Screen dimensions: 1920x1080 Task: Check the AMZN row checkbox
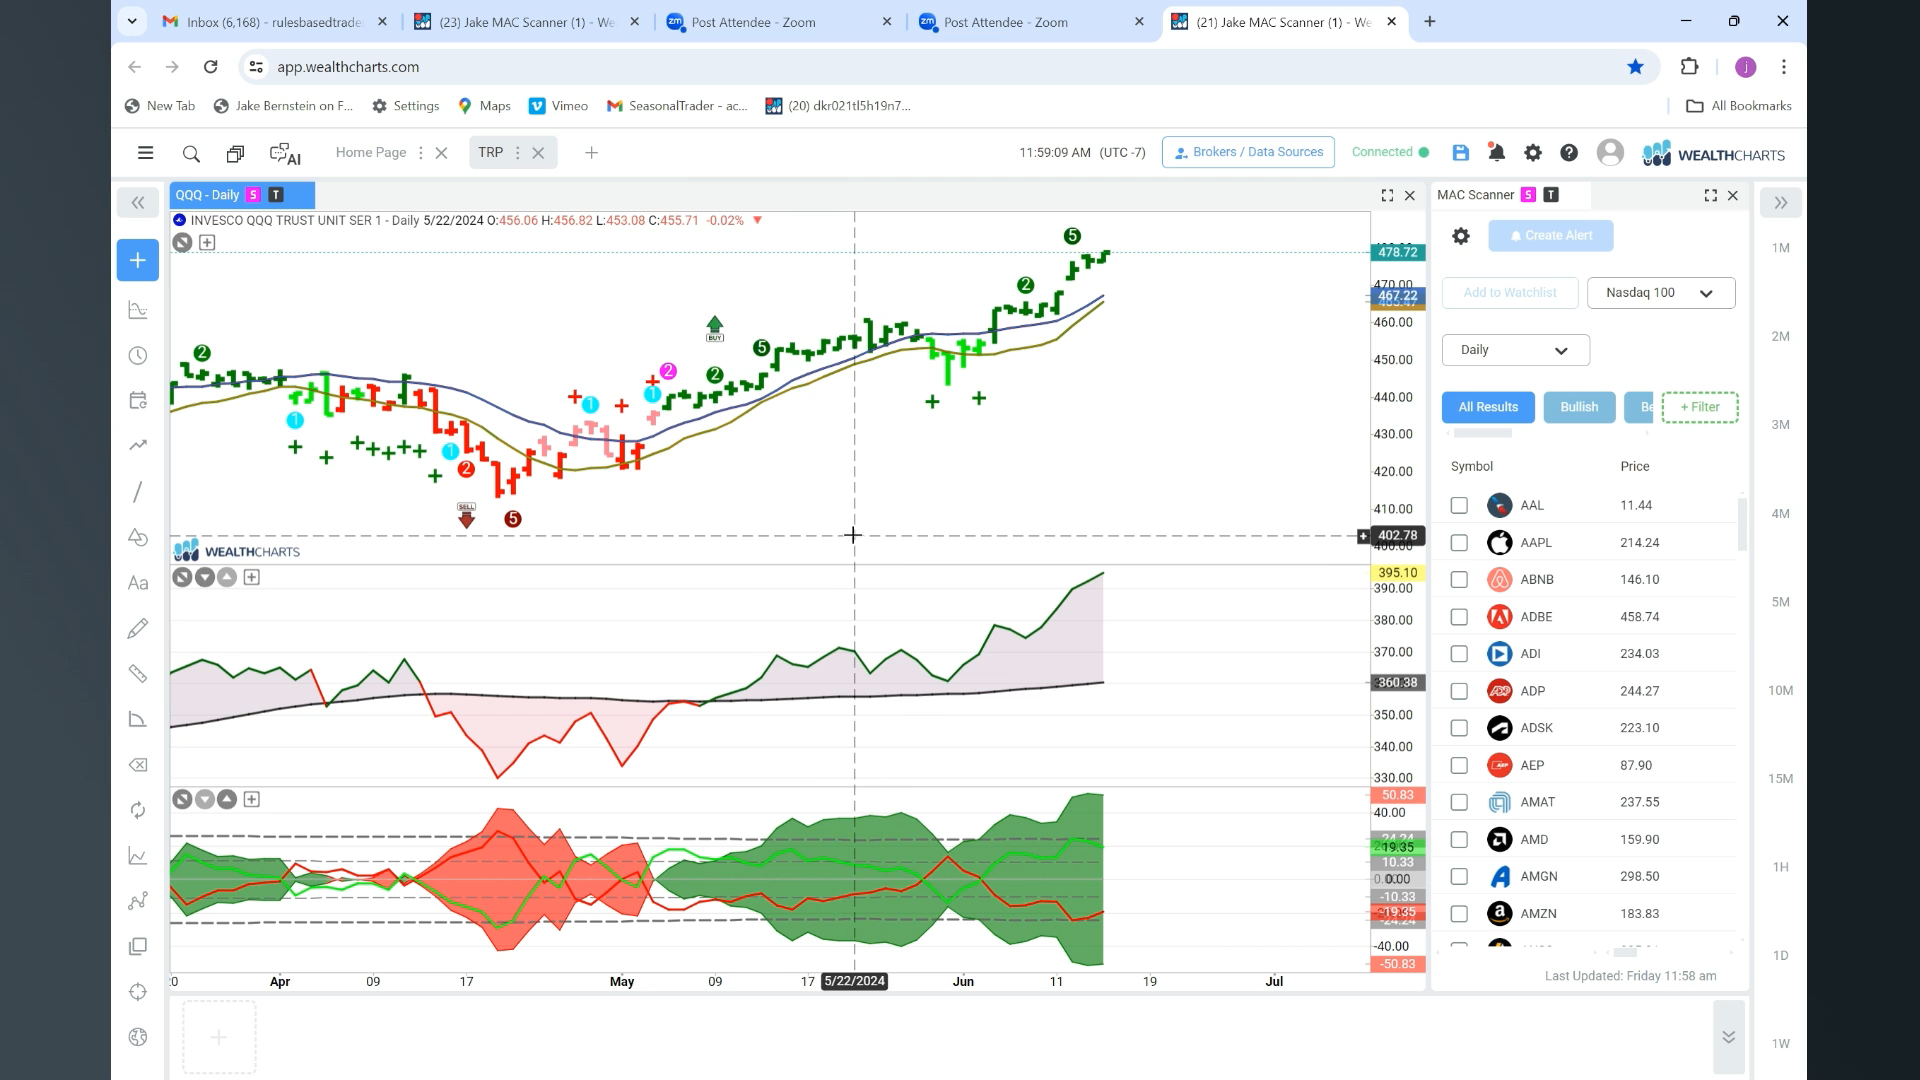(x=1459, y=914)
